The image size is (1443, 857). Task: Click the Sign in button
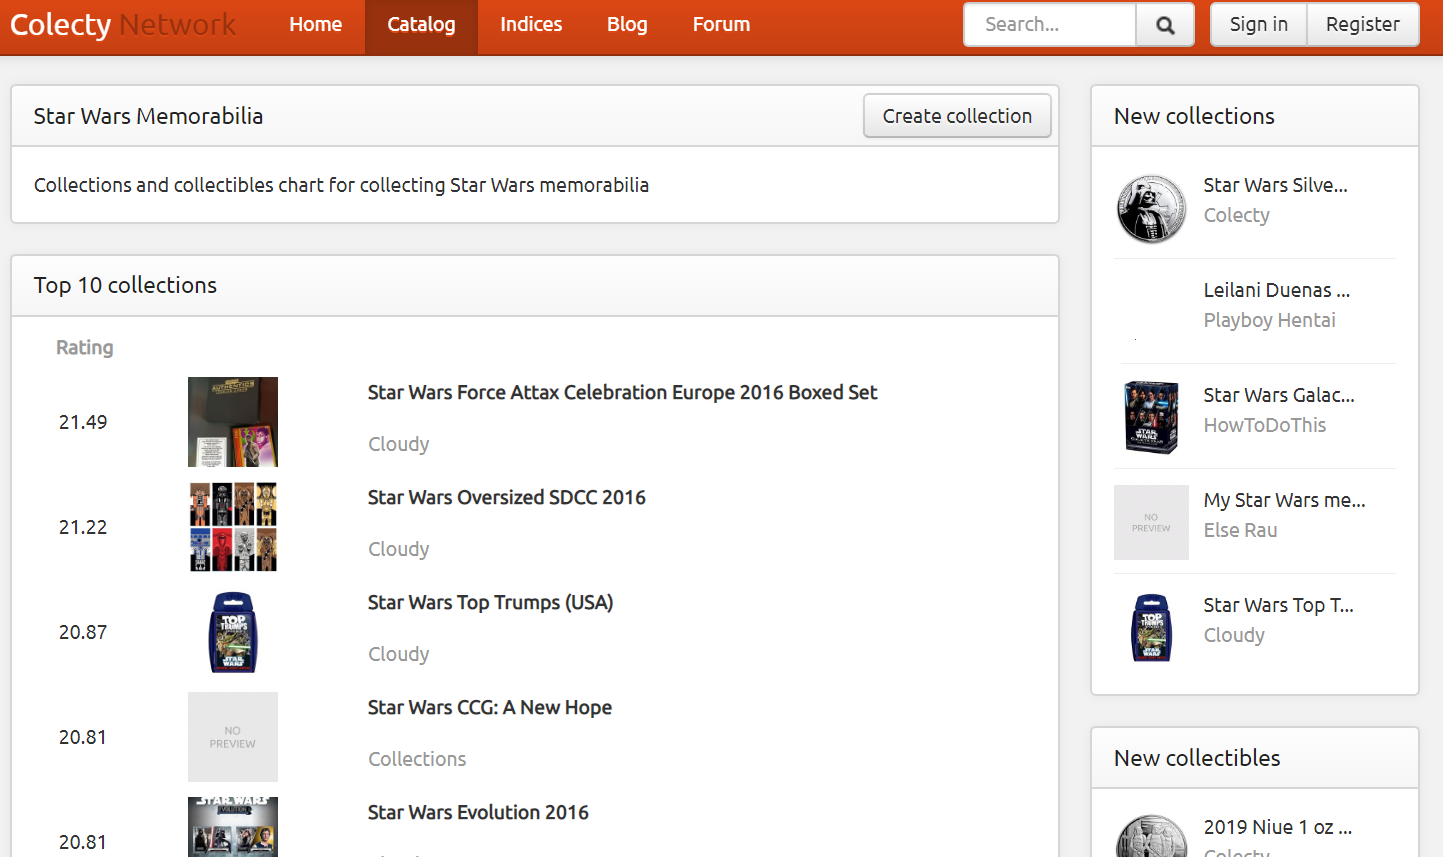1258,25
